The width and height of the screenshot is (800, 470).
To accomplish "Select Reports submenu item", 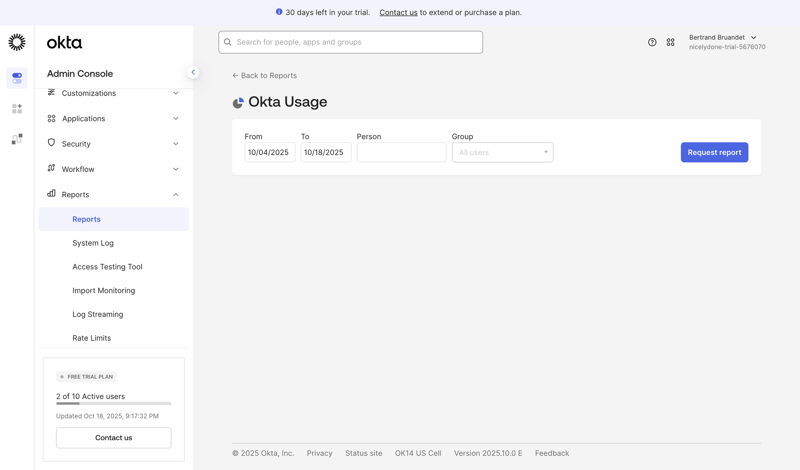I will point(113,219).
